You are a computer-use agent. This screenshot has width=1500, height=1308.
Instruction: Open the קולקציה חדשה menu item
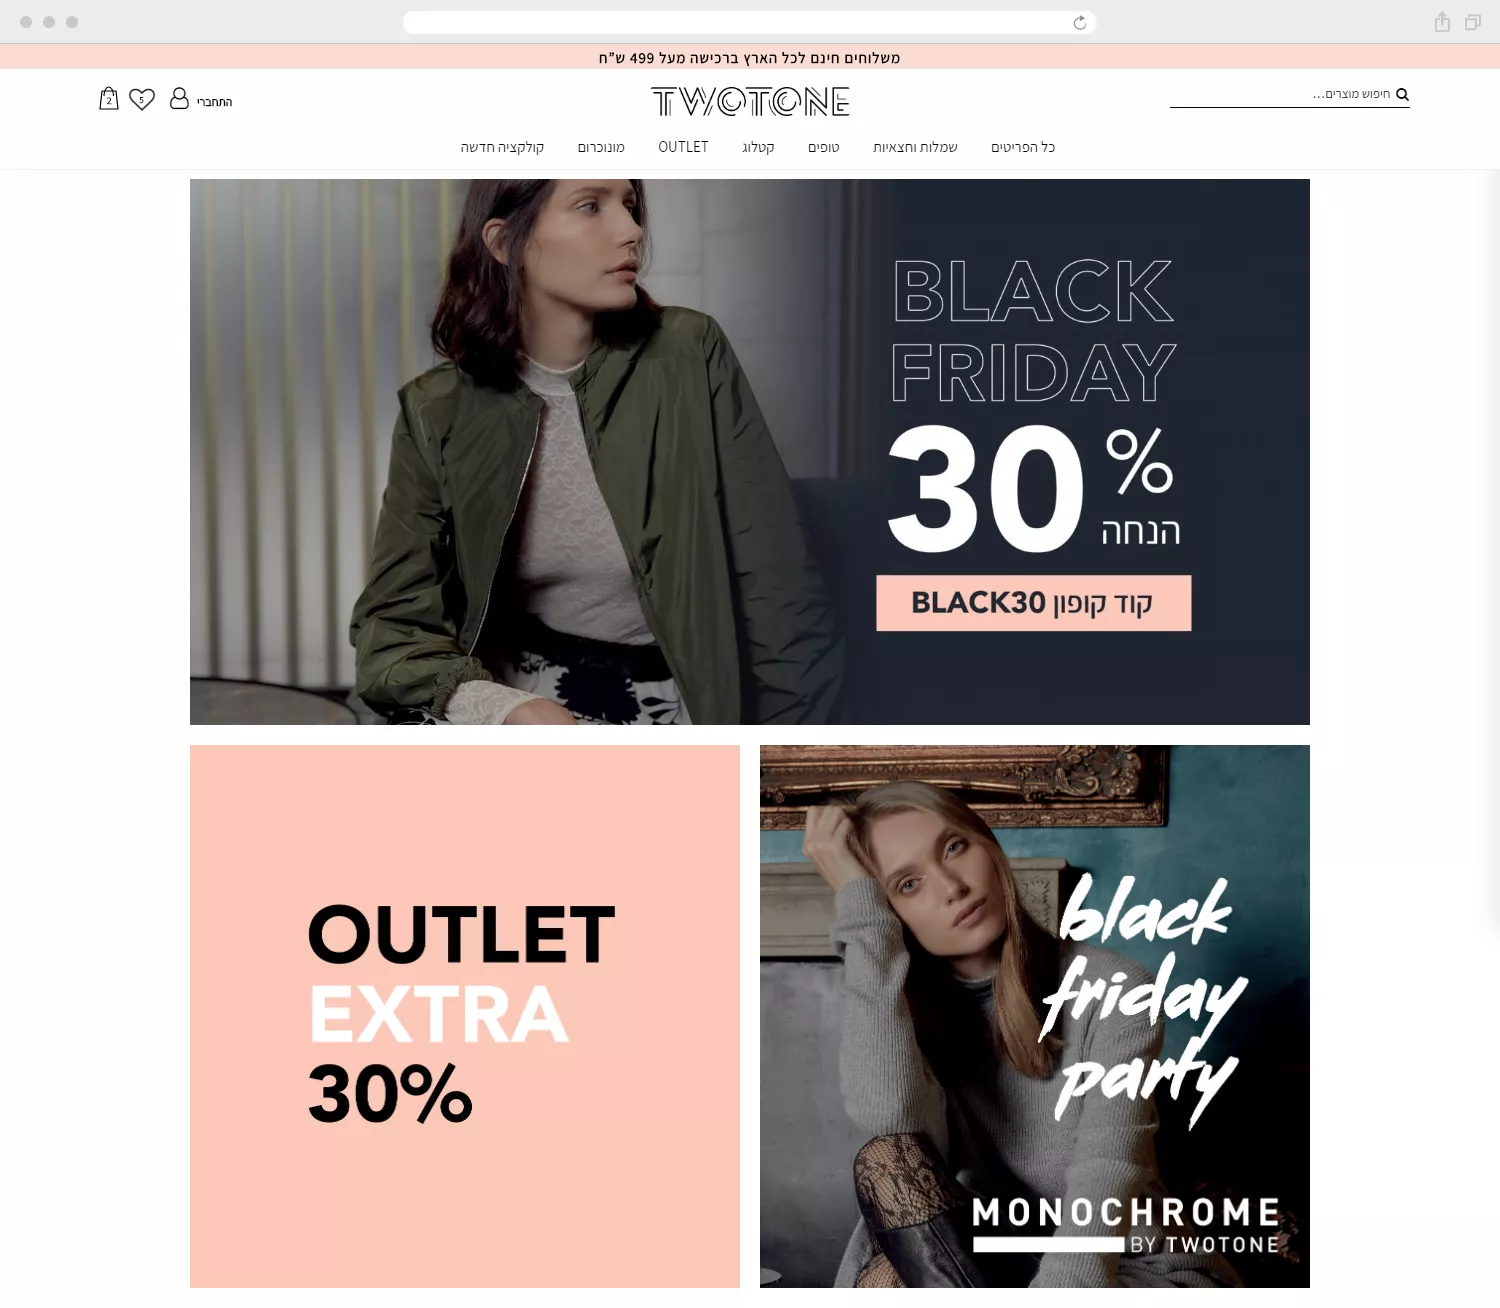point(502,147)
